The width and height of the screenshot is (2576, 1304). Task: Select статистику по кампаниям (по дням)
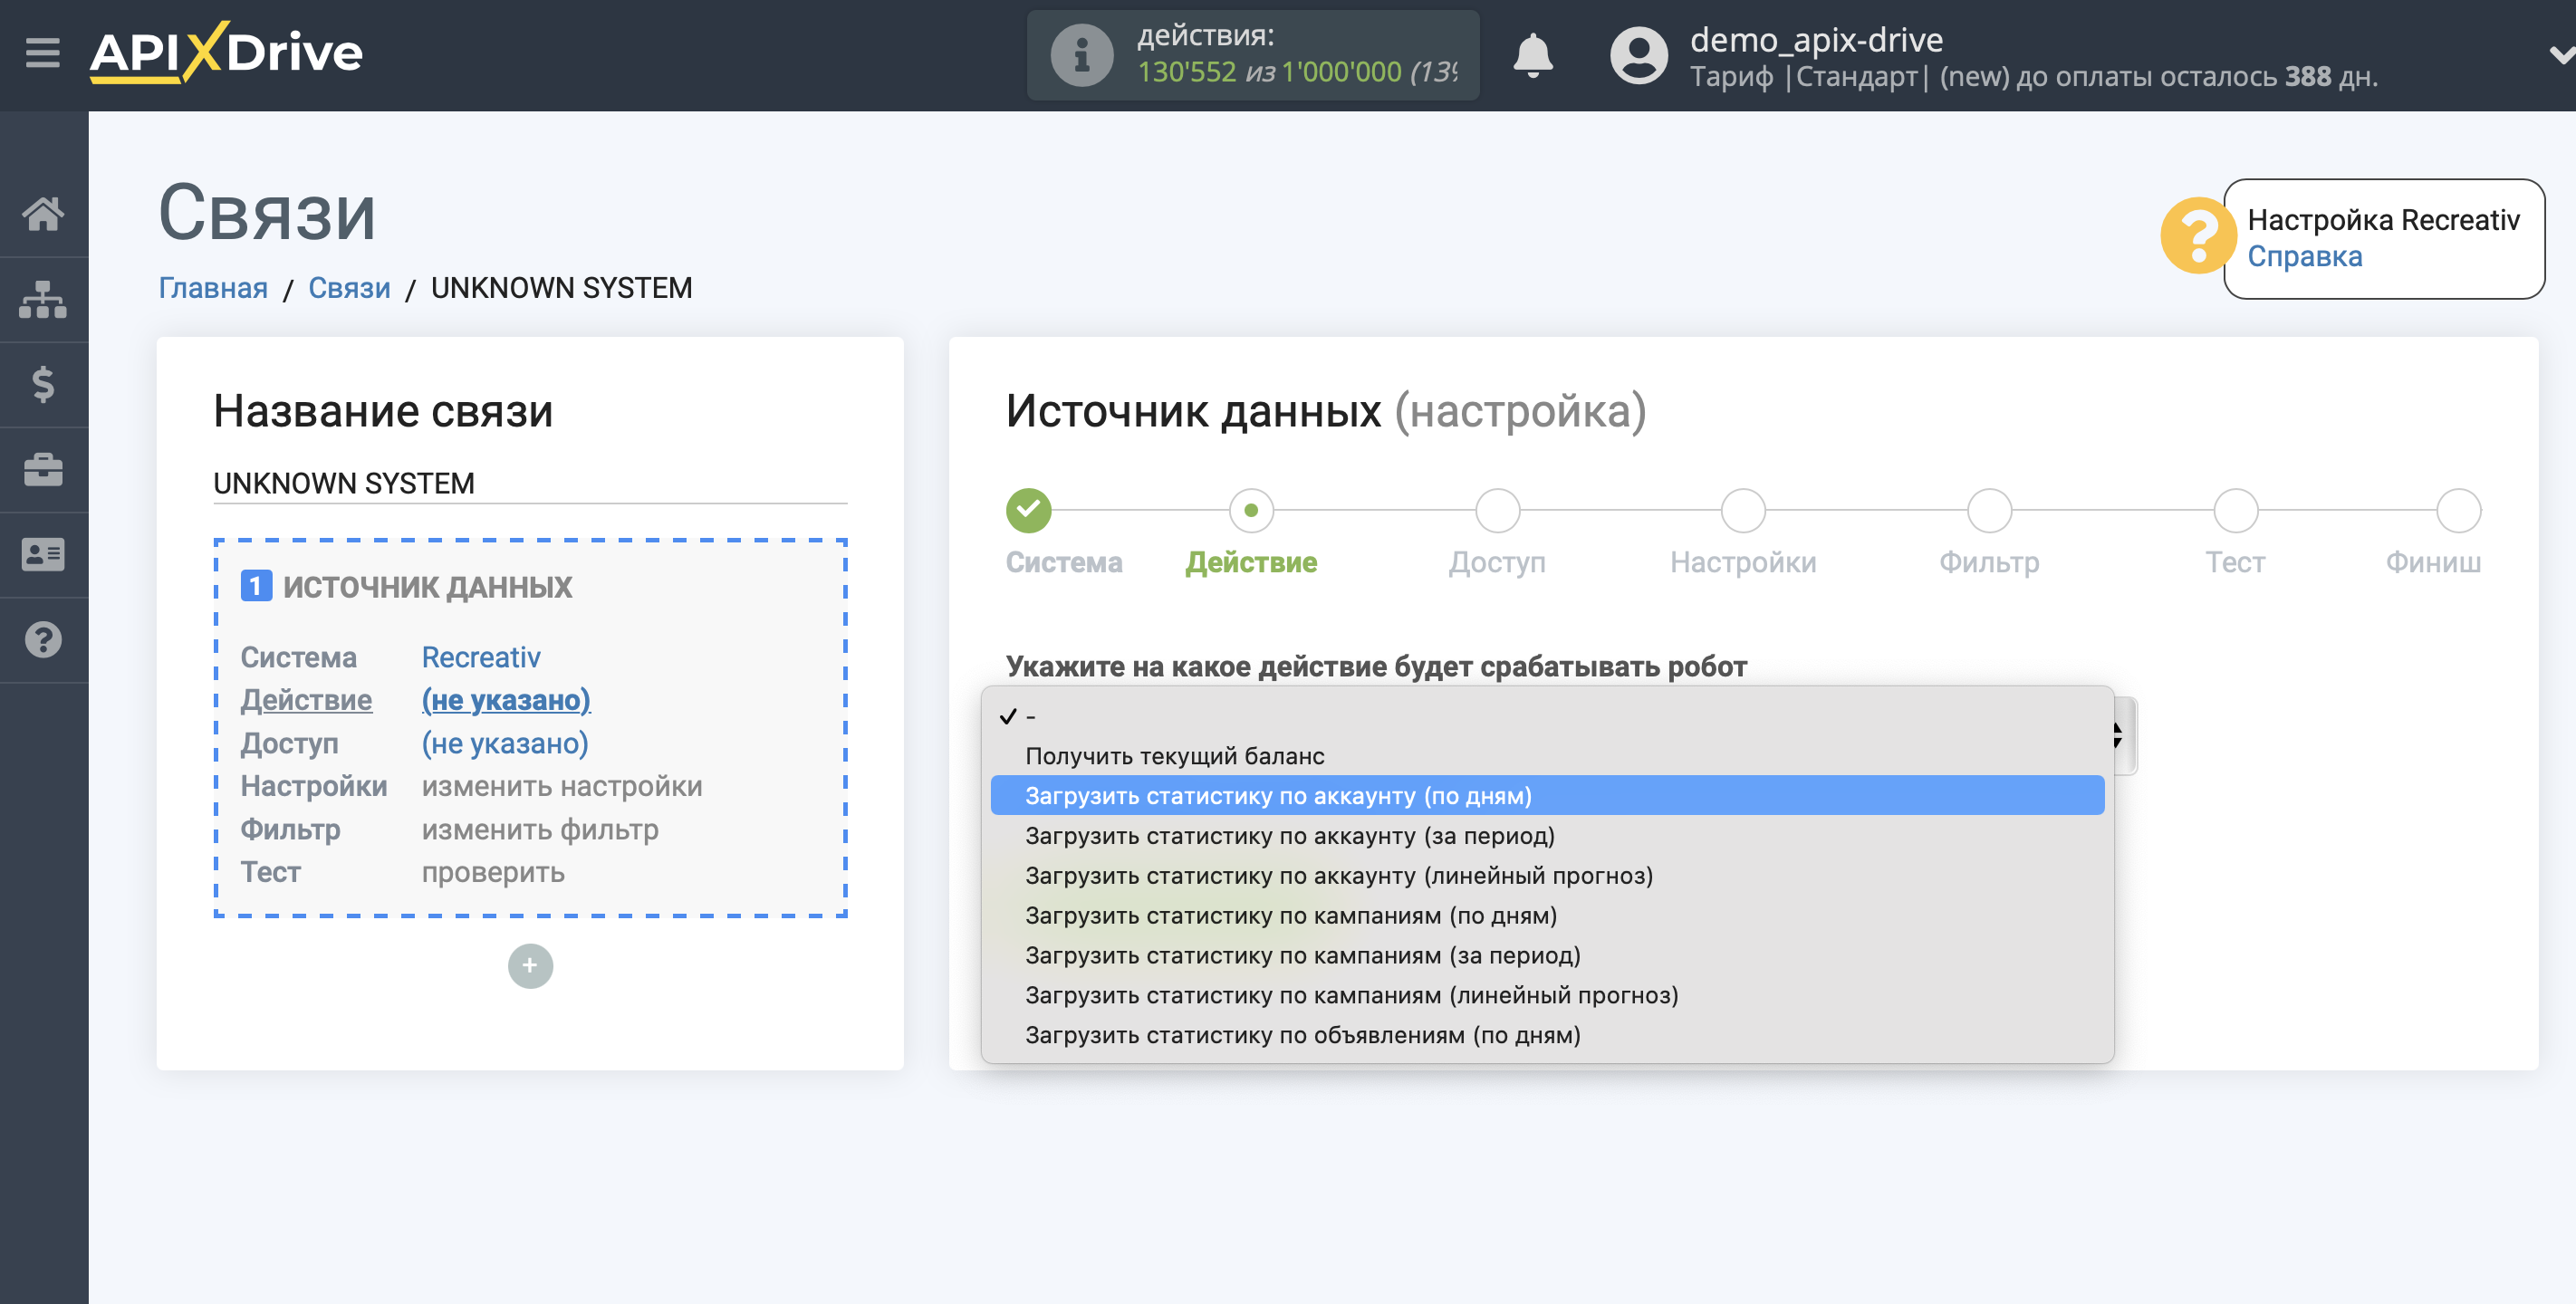(x=1547, y=916)
